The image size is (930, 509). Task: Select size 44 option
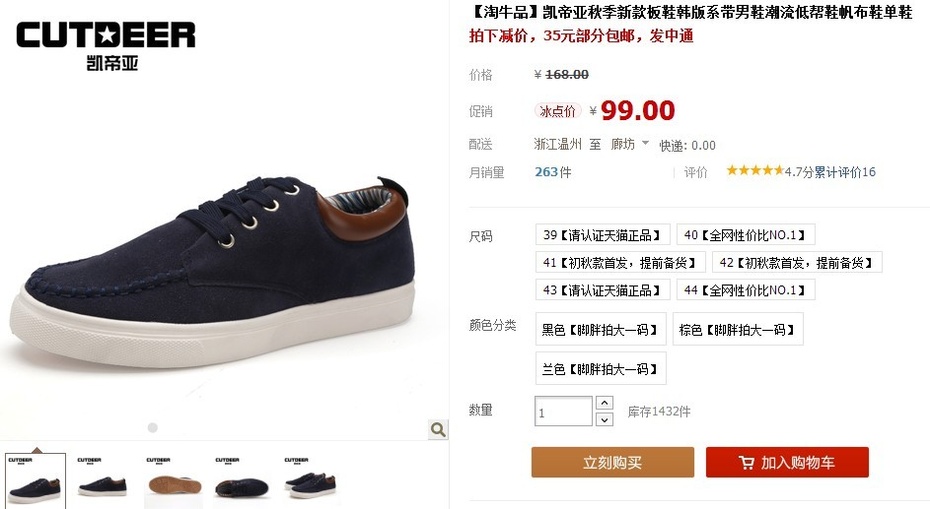click(745, 290)
